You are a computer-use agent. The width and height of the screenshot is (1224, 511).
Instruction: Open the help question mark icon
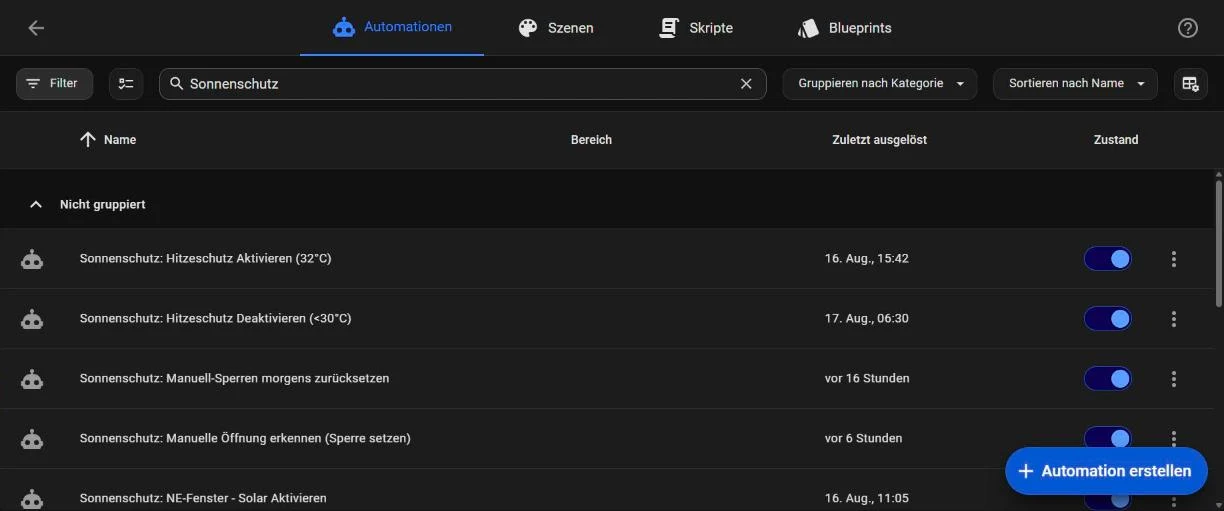click(1187, 28)
